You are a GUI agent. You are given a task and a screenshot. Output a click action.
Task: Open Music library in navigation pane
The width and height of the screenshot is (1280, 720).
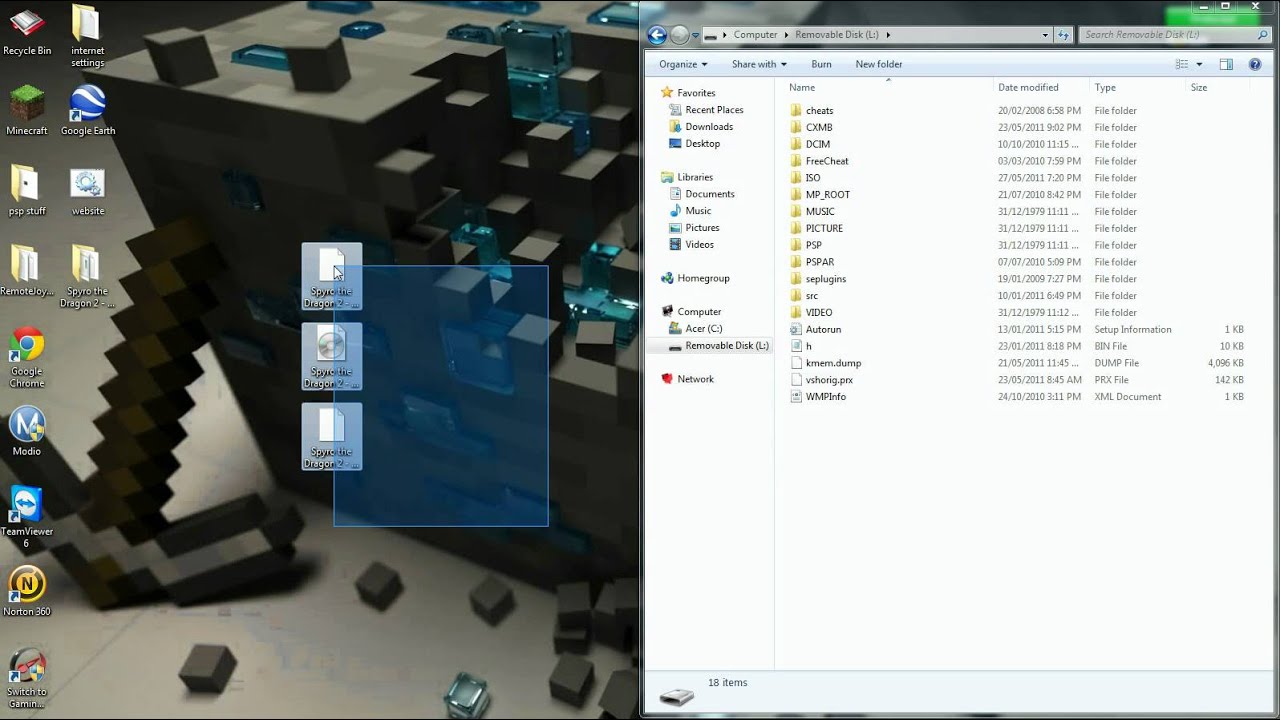click(698, 211)
